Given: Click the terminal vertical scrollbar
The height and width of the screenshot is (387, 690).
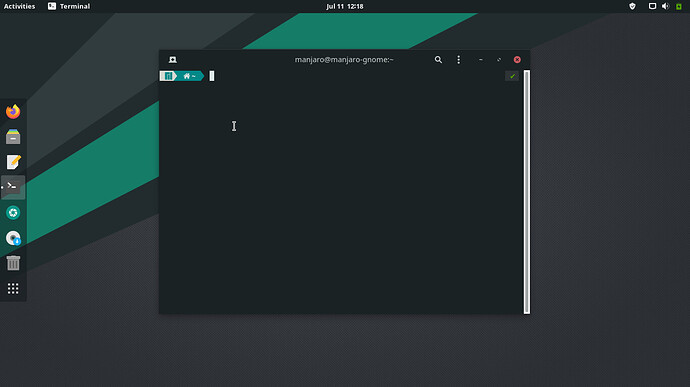Looking at the screenshot, I should click(527, 192).
